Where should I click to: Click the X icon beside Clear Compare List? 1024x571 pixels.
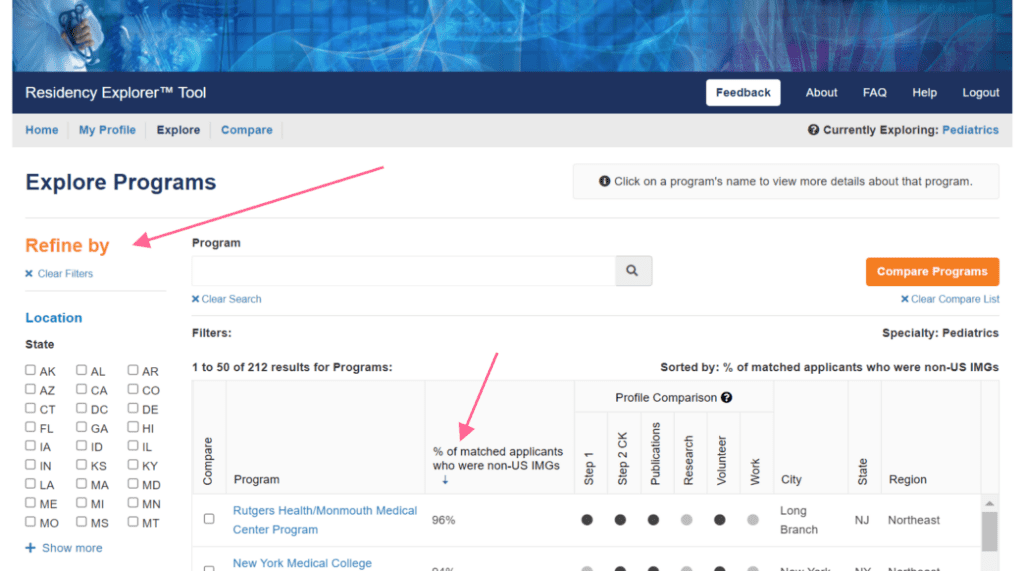tap(904, 299)
